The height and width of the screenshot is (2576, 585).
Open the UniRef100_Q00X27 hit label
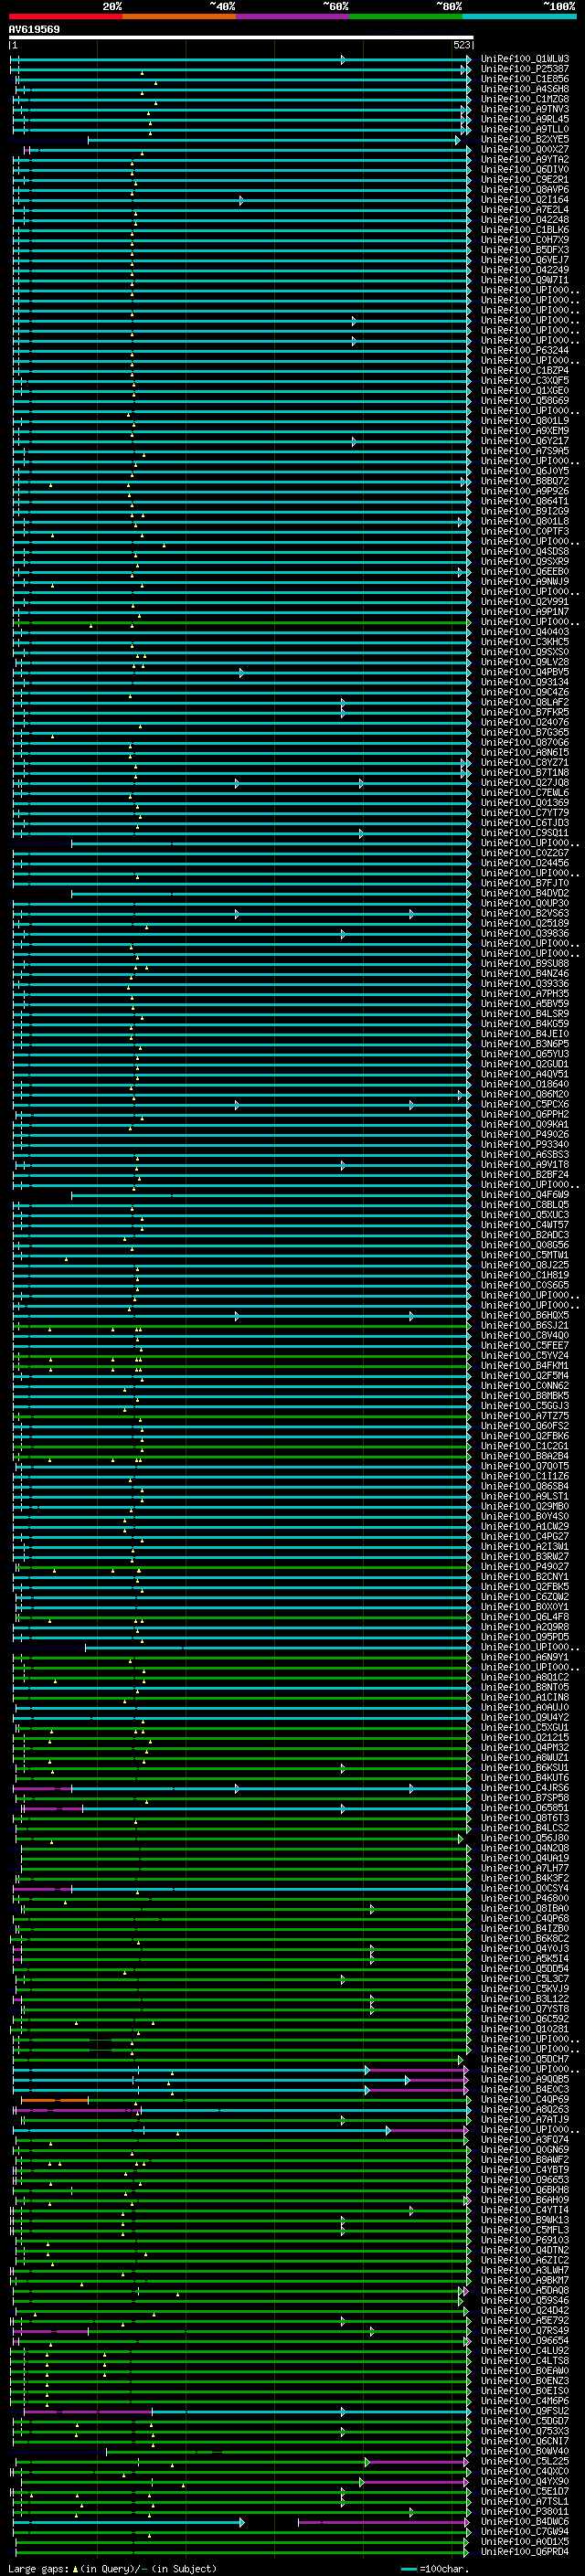524,150
